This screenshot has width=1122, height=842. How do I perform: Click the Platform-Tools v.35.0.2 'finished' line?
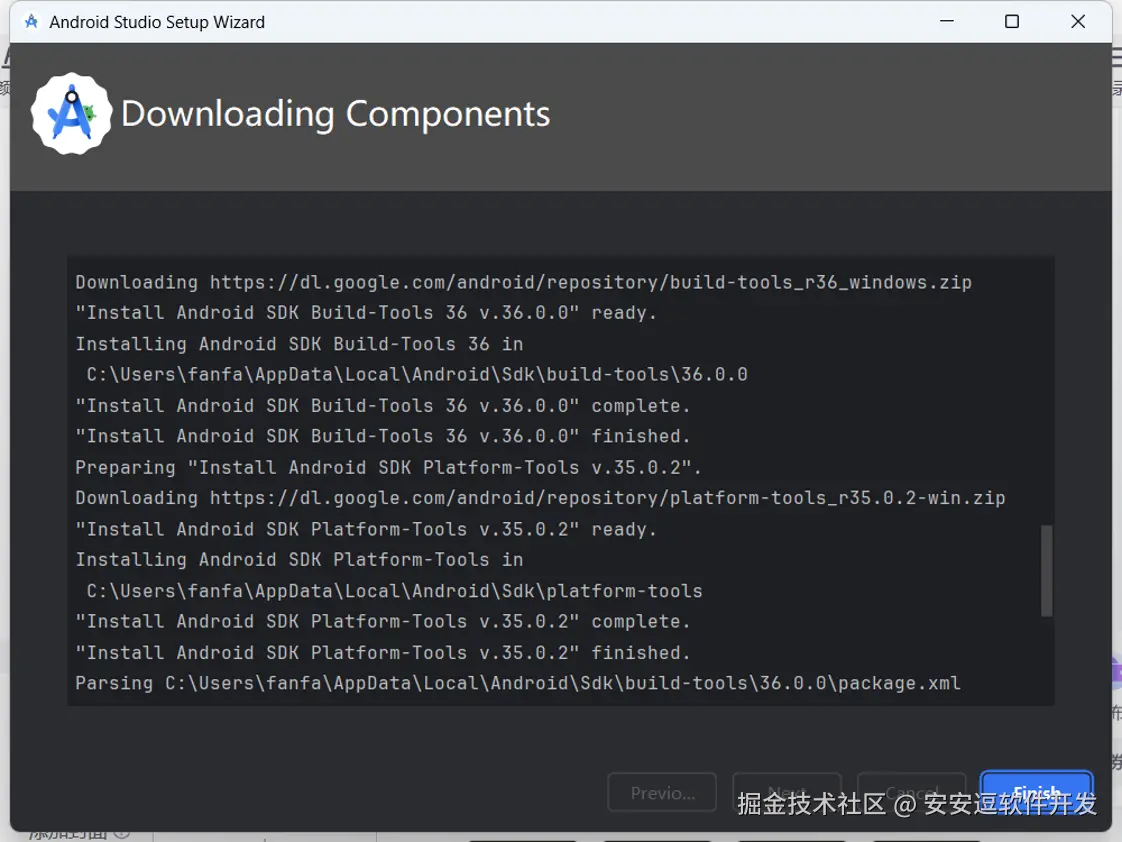[383, 652]
